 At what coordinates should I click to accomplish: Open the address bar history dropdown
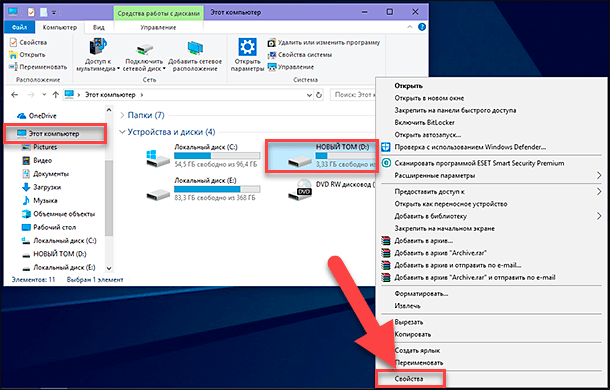click(x=309, y=95)
